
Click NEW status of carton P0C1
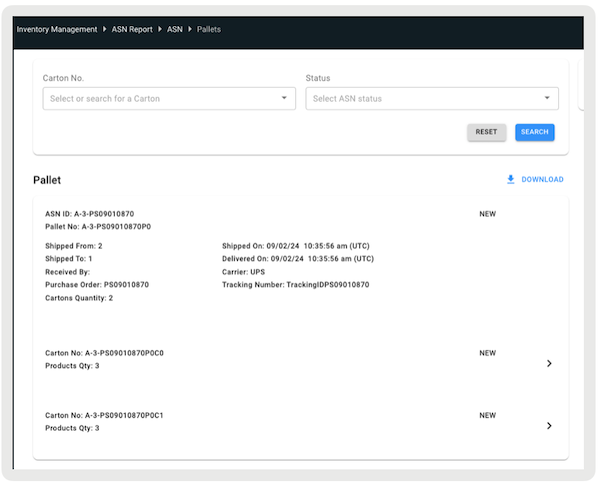tap(488, 416)
